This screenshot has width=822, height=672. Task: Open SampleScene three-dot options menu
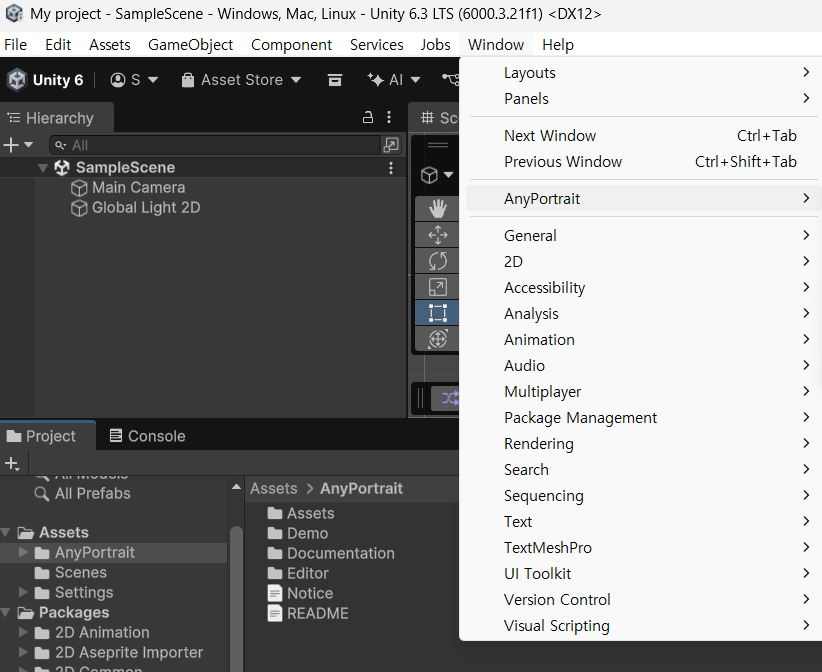pos(391,168)
